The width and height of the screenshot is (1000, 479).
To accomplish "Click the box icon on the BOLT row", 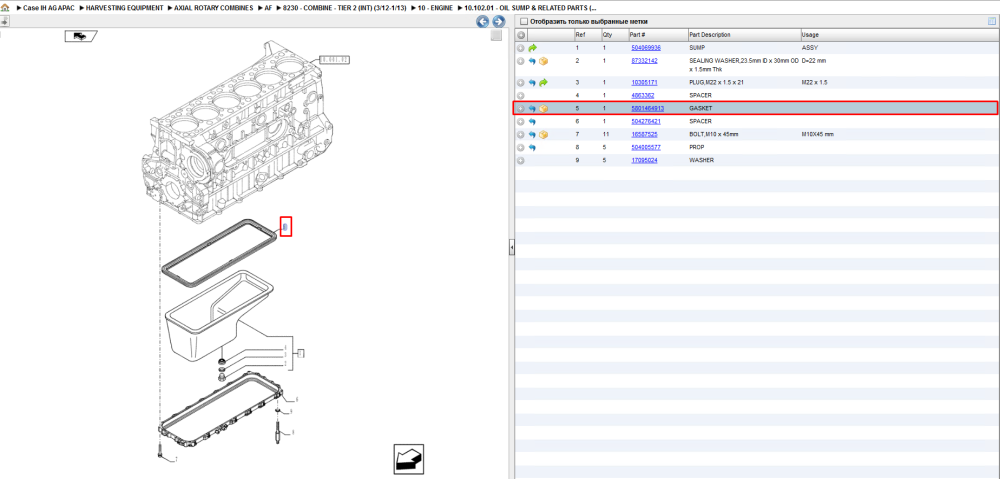I will 543,135.
